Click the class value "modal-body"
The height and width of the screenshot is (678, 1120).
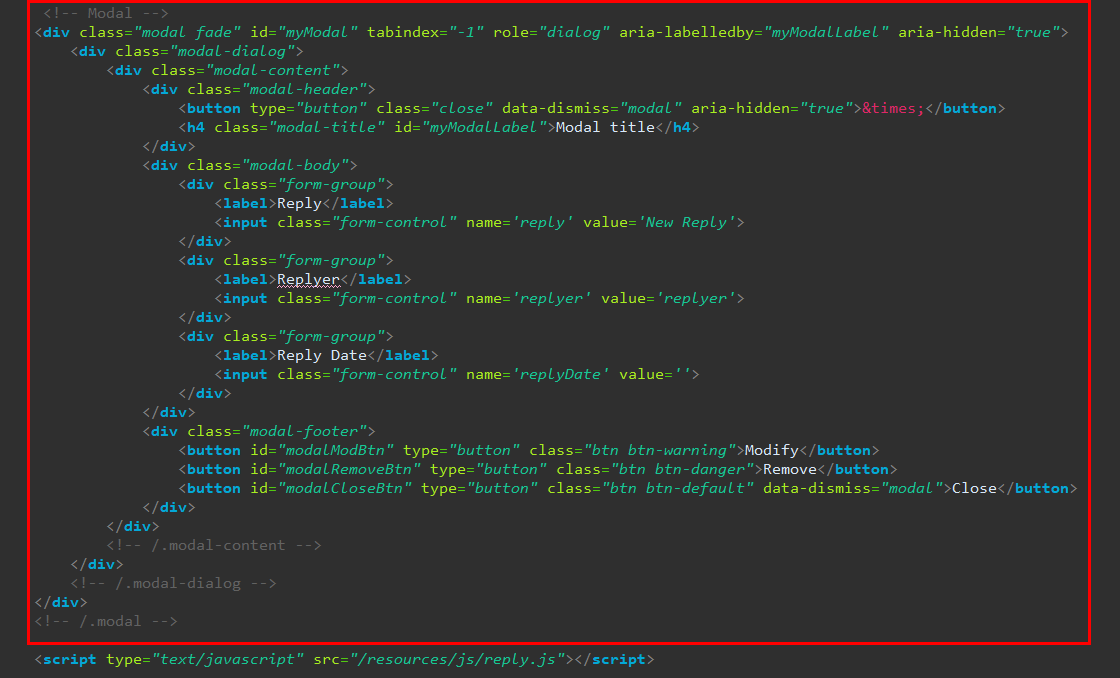295,165
